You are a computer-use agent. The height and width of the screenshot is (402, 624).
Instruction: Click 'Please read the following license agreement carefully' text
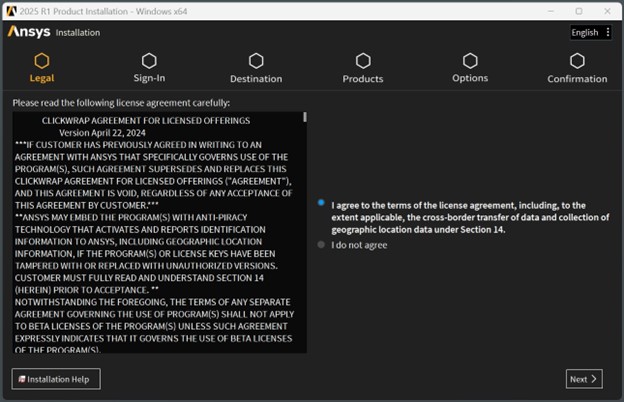(121, 103)
